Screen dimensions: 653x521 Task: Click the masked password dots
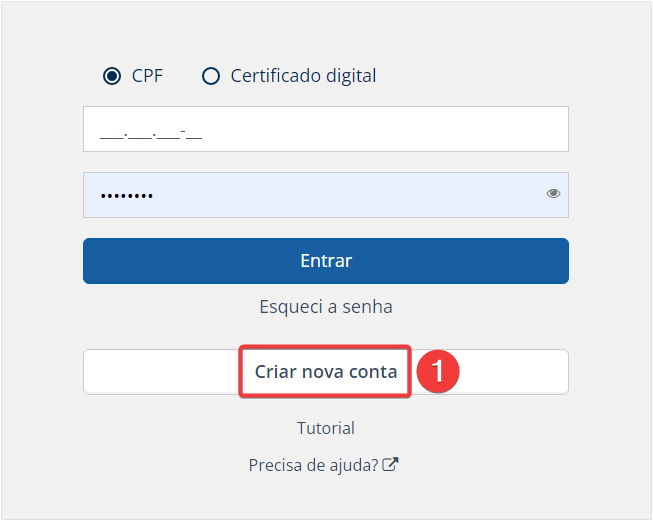pyautogui.click(x=127, y=195)
